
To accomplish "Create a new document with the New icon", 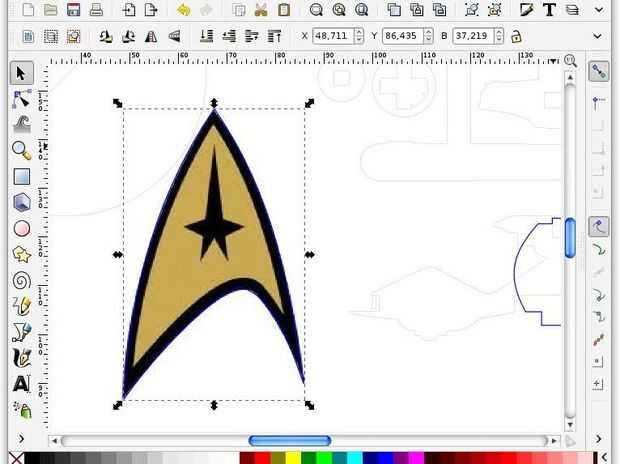I will 28,9.
